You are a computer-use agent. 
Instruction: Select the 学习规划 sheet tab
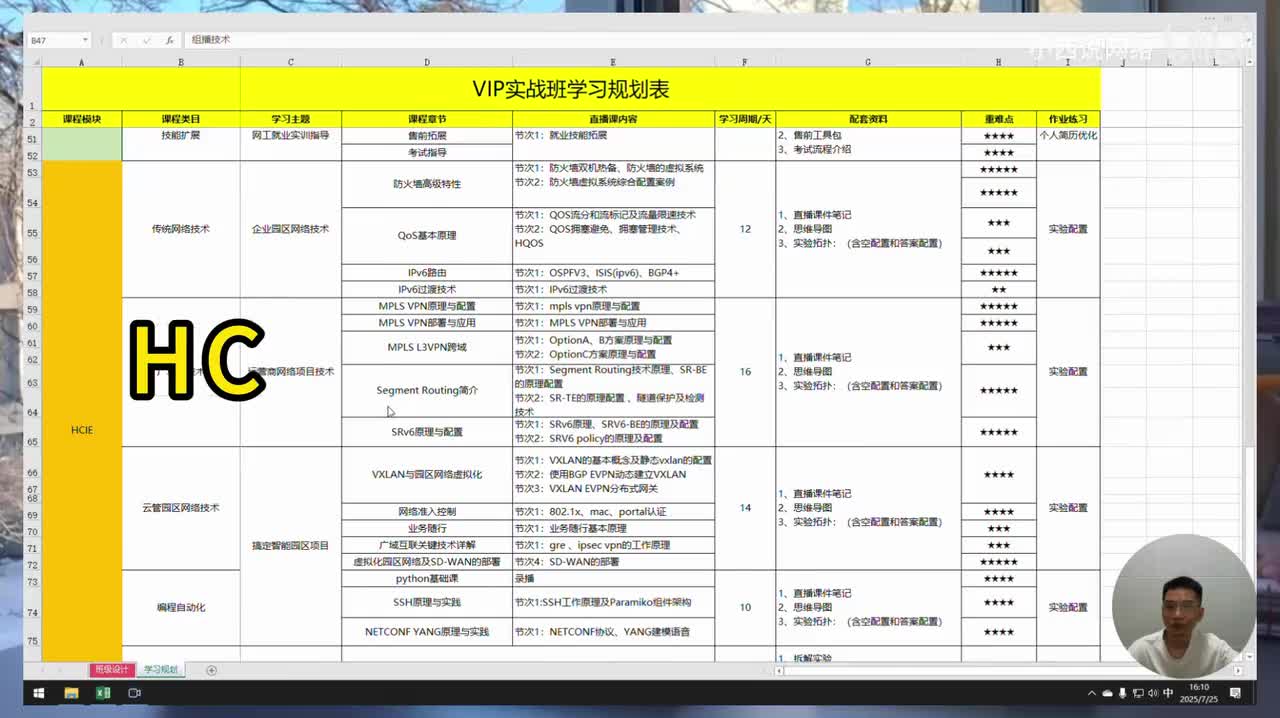pyautogui.click(x=160, y=670)
